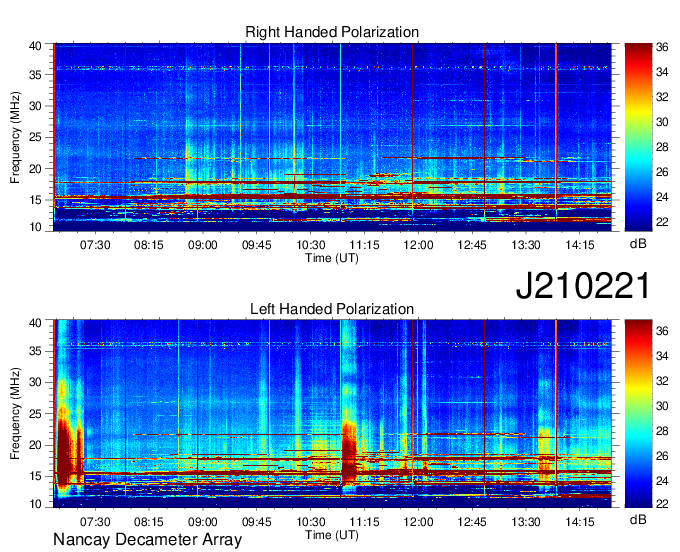
Task: Click the large red burst at start of Left Handed spectrogram
Action: click(x=65, y=451)
